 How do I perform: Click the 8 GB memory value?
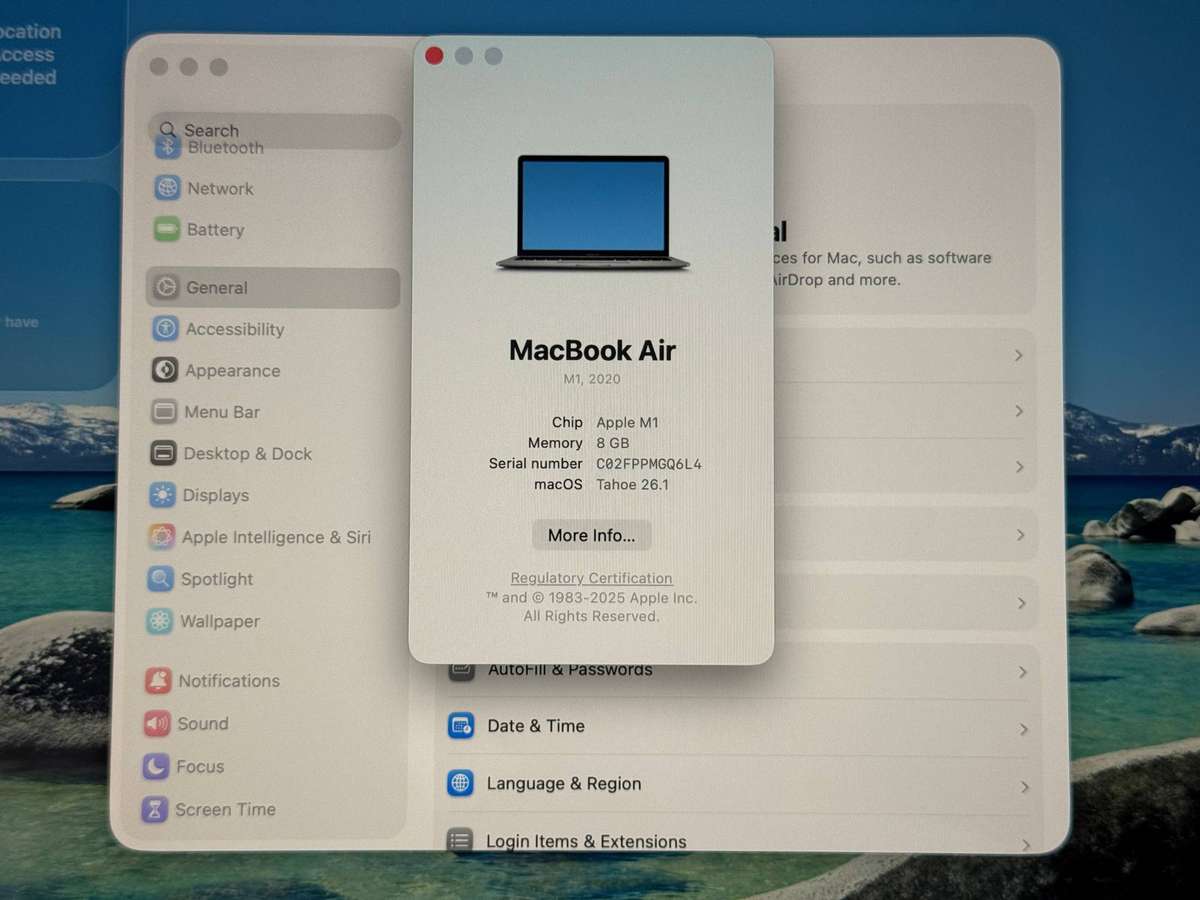tap(613, 443)
